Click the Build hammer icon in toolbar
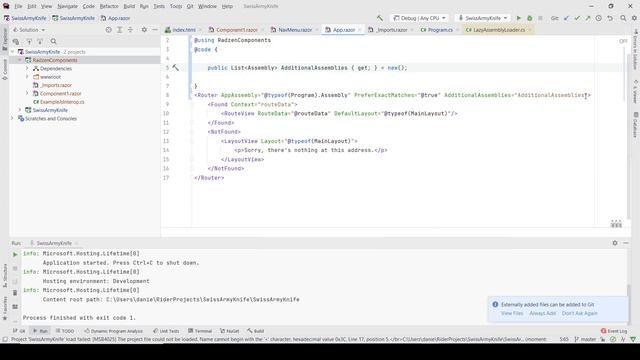640x360 pixels. tap(380, 18)
